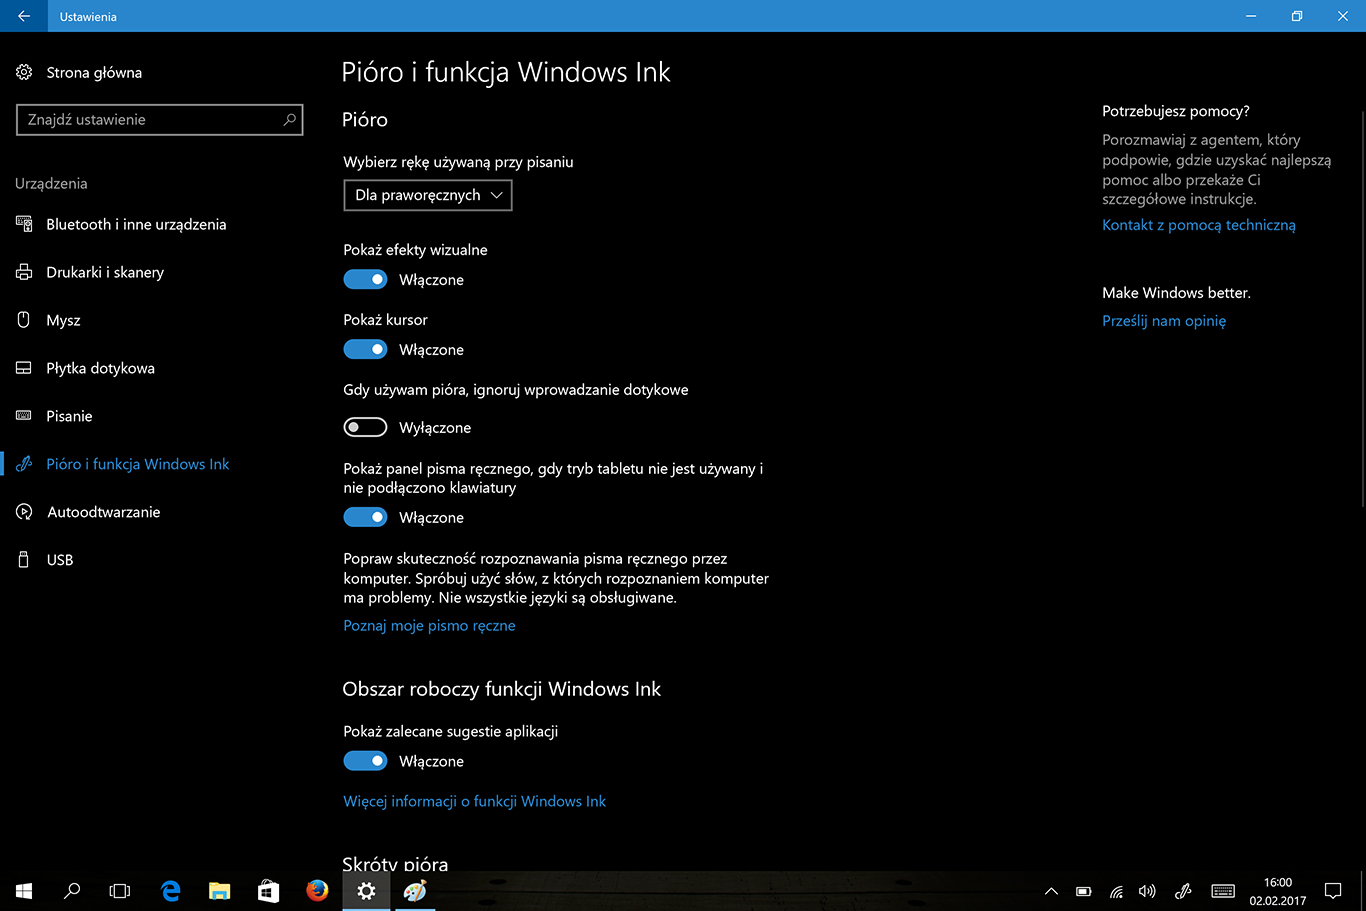The image size is (1366, 911).
Task: Open the Dla praworęcznych hand dropdown
Action: [x=428, y=195]
